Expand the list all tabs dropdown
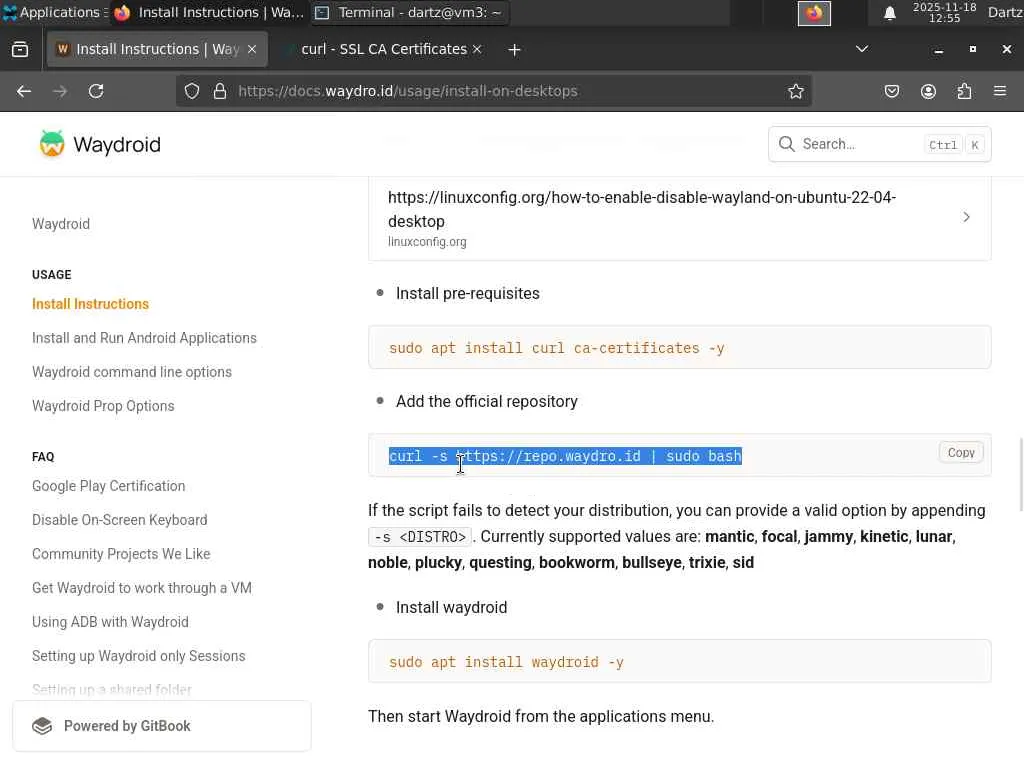The width and height of the screenshot is (1024, 768). pos(862,49)
